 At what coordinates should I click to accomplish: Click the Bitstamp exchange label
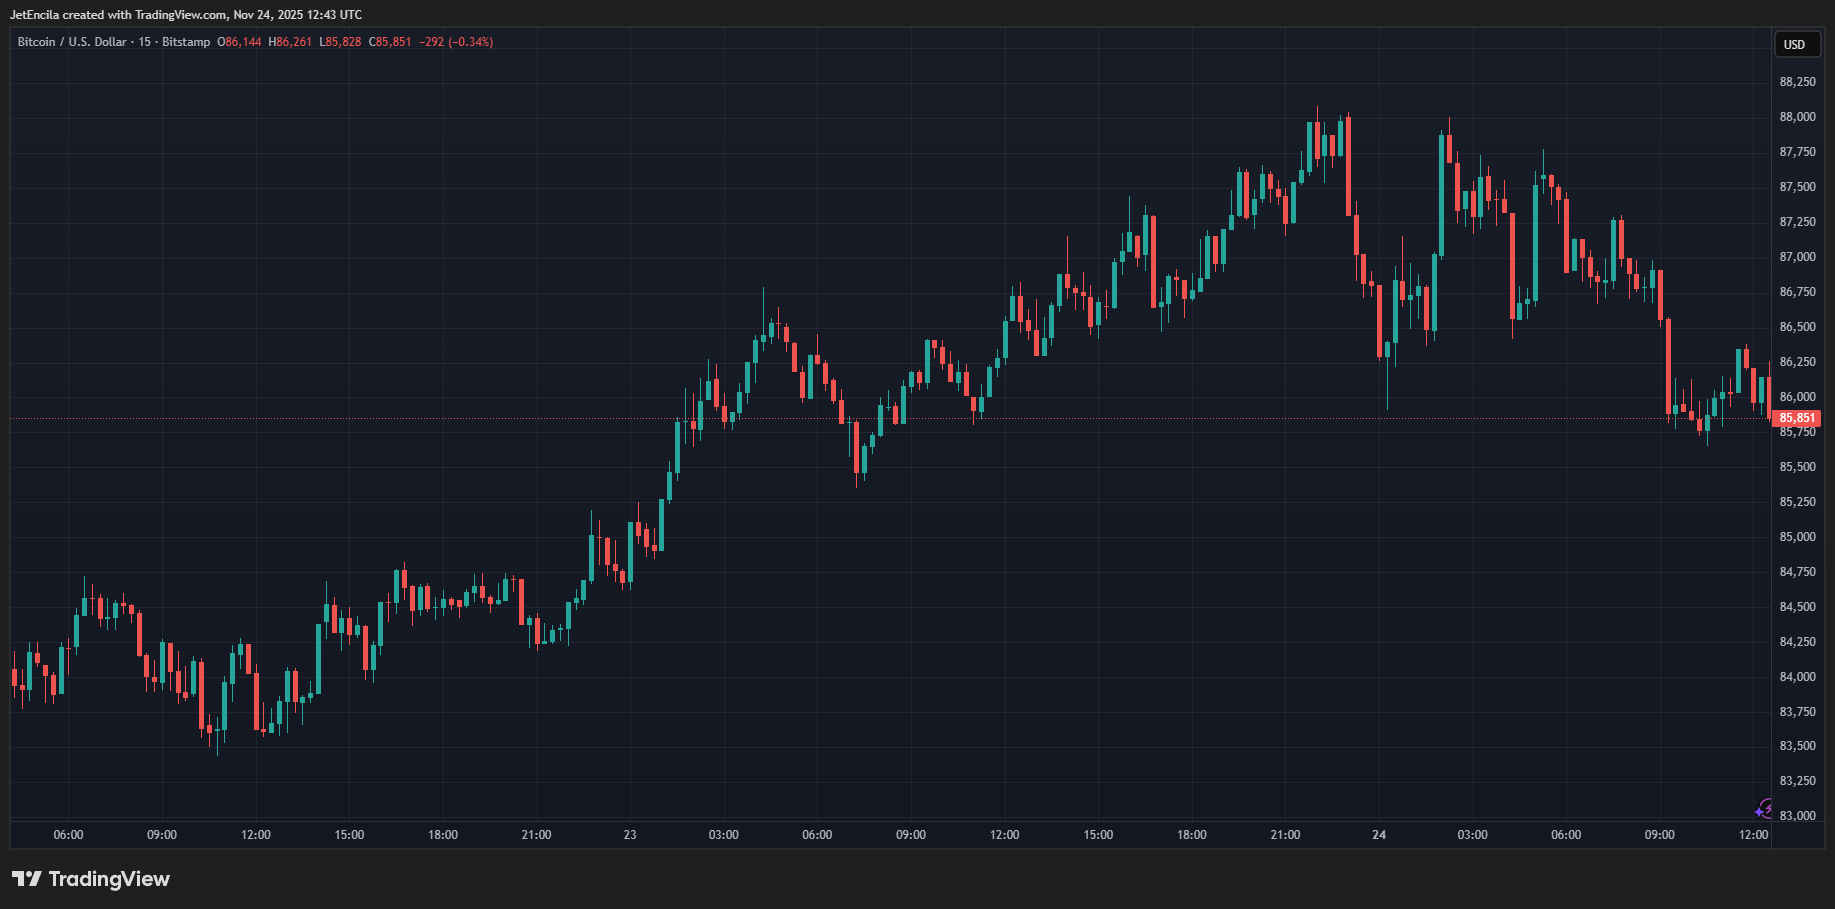pyautogui.click(x=185, y=42)
